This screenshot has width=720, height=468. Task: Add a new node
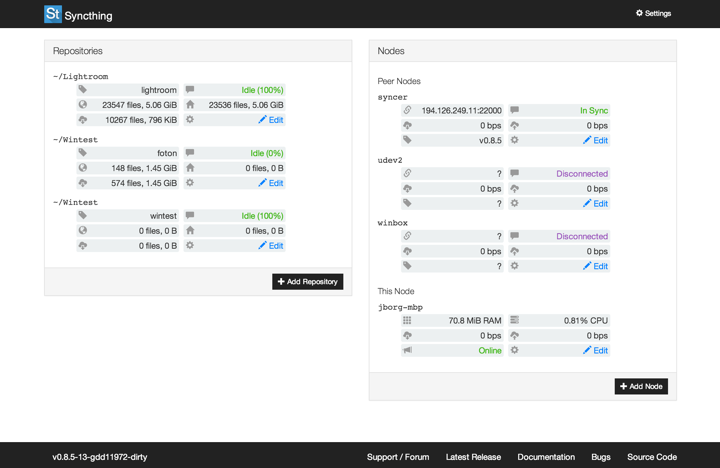point(641,386)
